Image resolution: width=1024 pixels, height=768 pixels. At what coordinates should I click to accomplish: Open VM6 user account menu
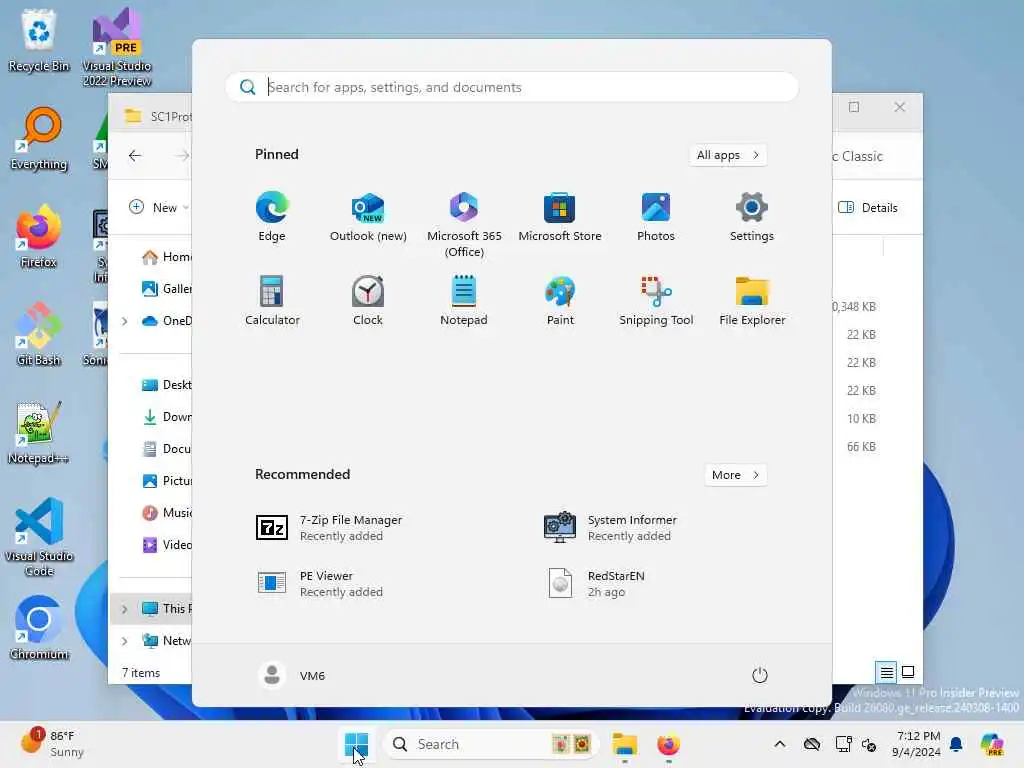(291, 675)
